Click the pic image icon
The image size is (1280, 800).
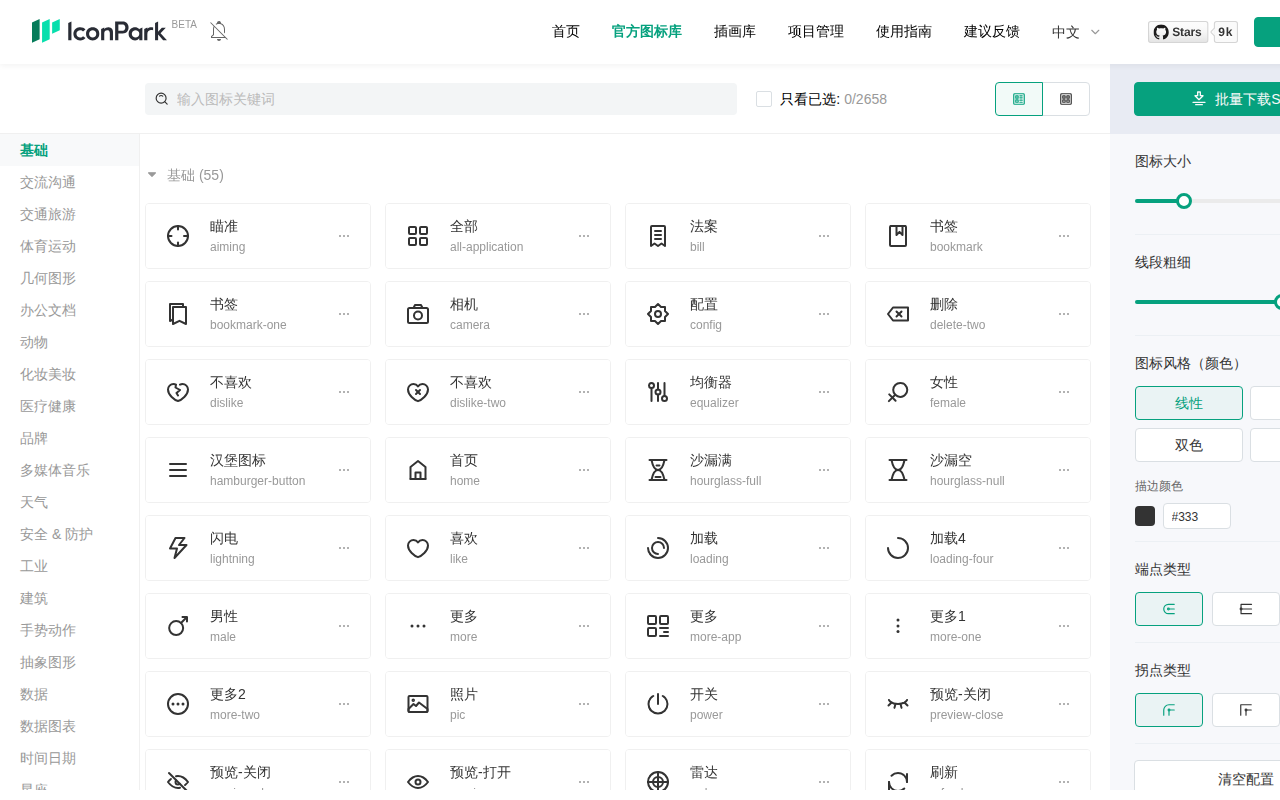tap(418, 704)
